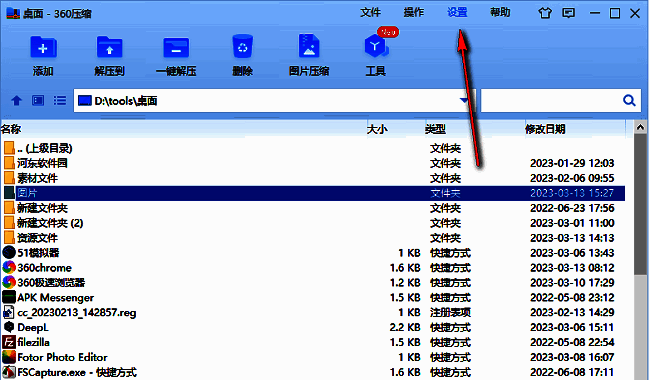The width and height of the screenshot is (650, 380).
Task: Click the 2.2 KB size cell of DeepL
Action: point(405,327)
